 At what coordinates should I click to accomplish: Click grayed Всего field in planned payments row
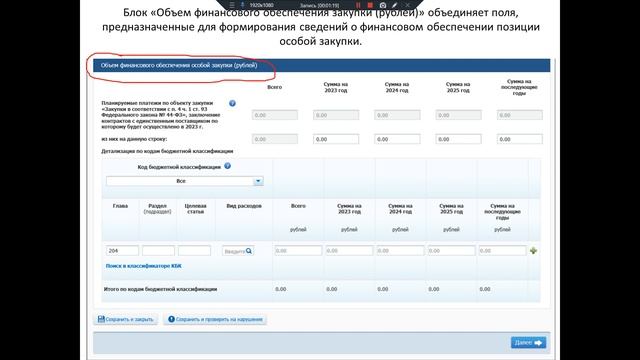pyautogui.click(x=275, y=115)
